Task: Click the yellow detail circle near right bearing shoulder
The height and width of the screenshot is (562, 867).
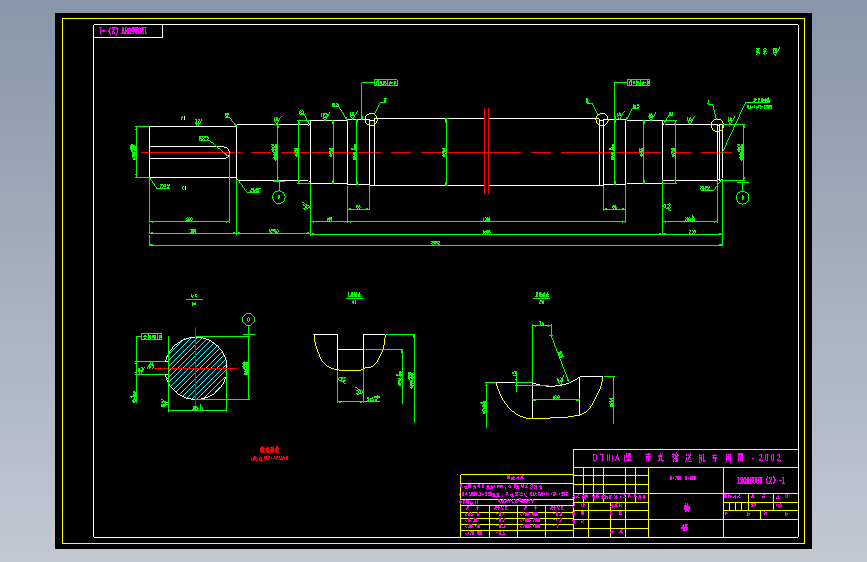Action: click(x=602, y=119)
